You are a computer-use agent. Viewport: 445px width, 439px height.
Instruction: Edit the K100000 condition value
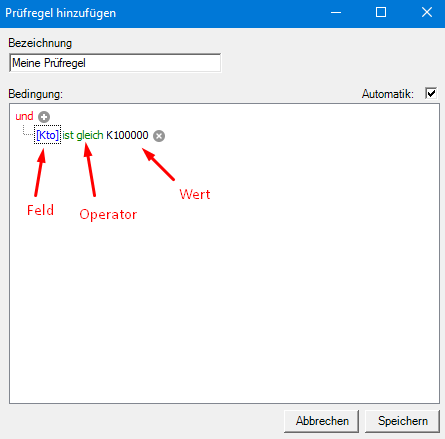coord(127,135)
